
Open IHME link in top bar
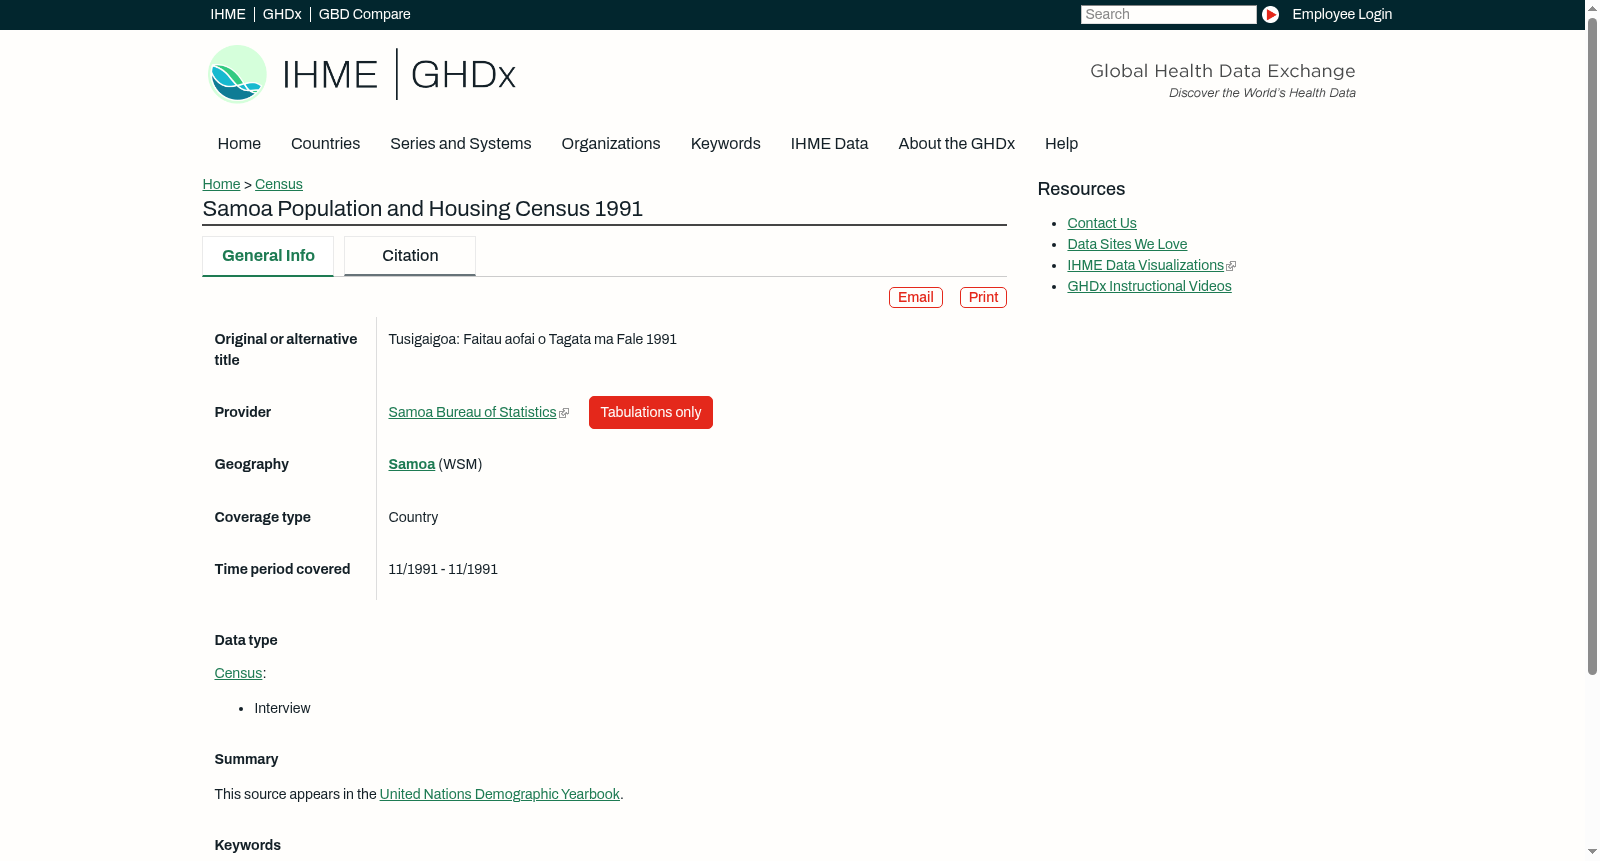[228, 14]
